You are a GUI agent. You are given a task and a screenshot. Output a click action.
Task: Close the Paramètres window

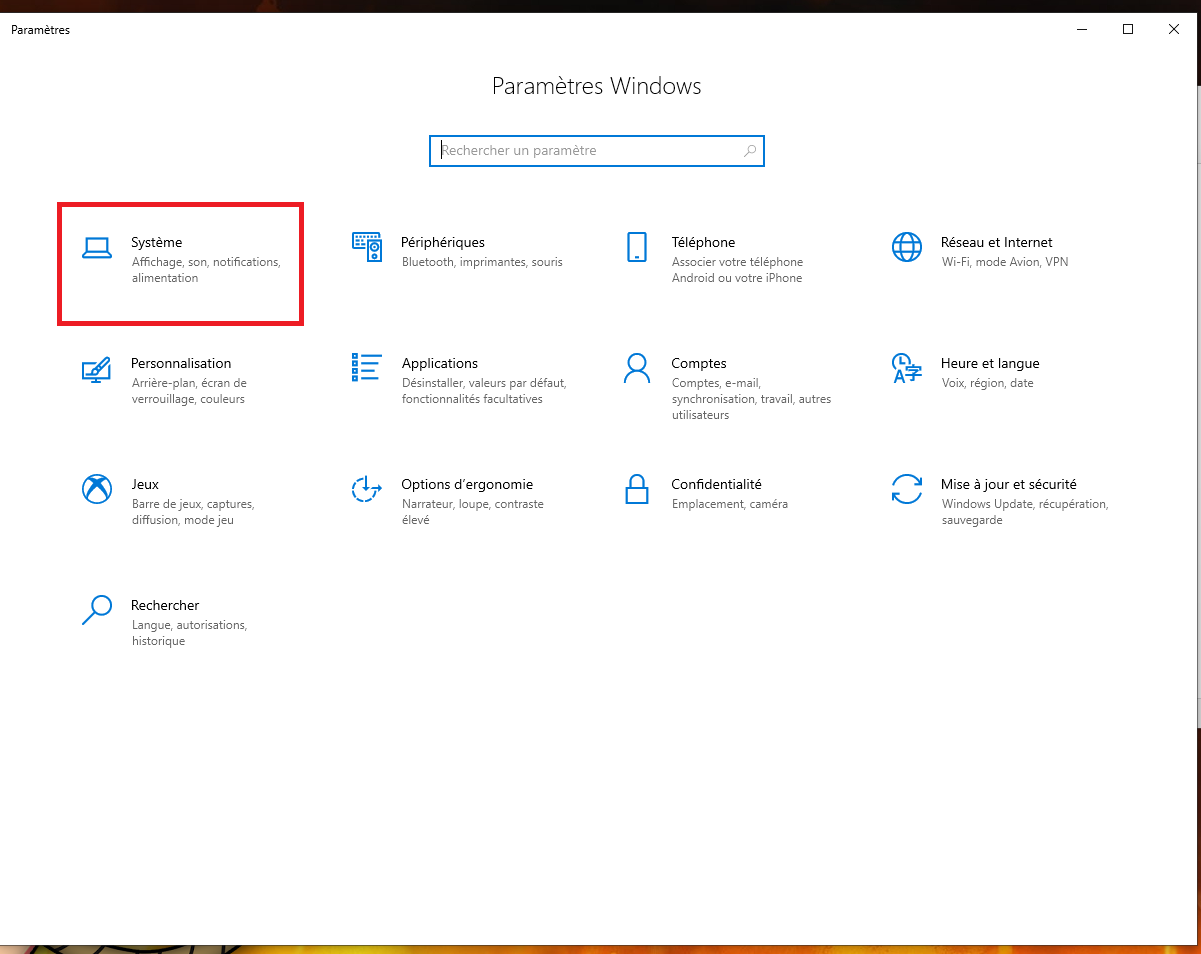1174,29
